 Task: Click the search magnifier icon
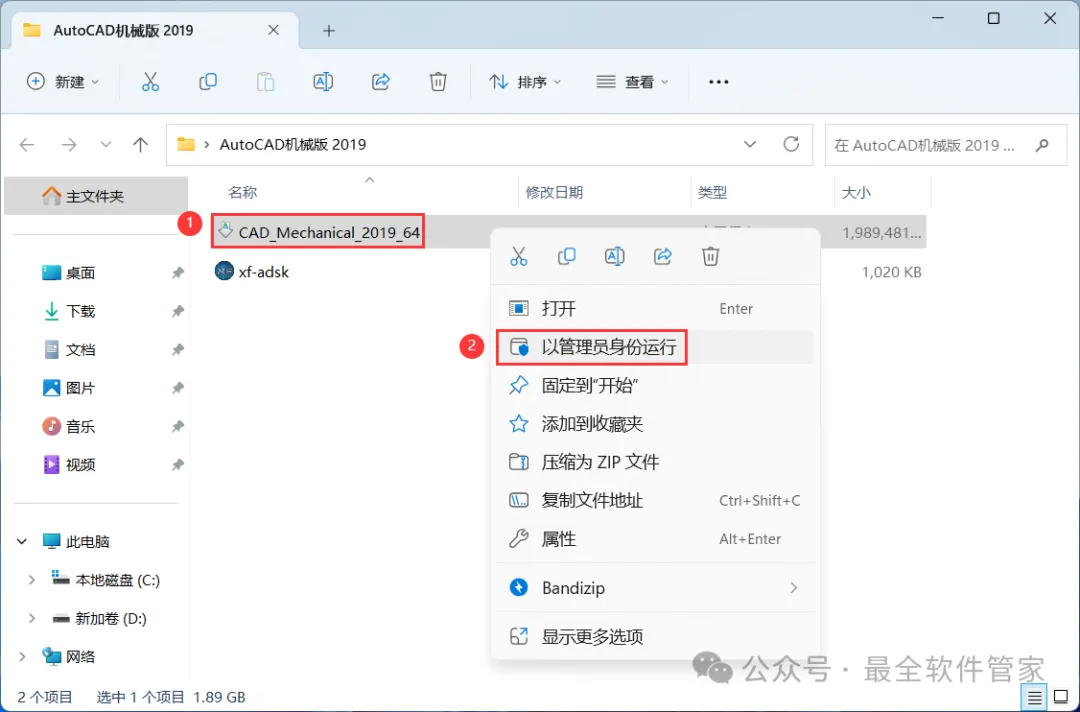tap(1042, 145)
